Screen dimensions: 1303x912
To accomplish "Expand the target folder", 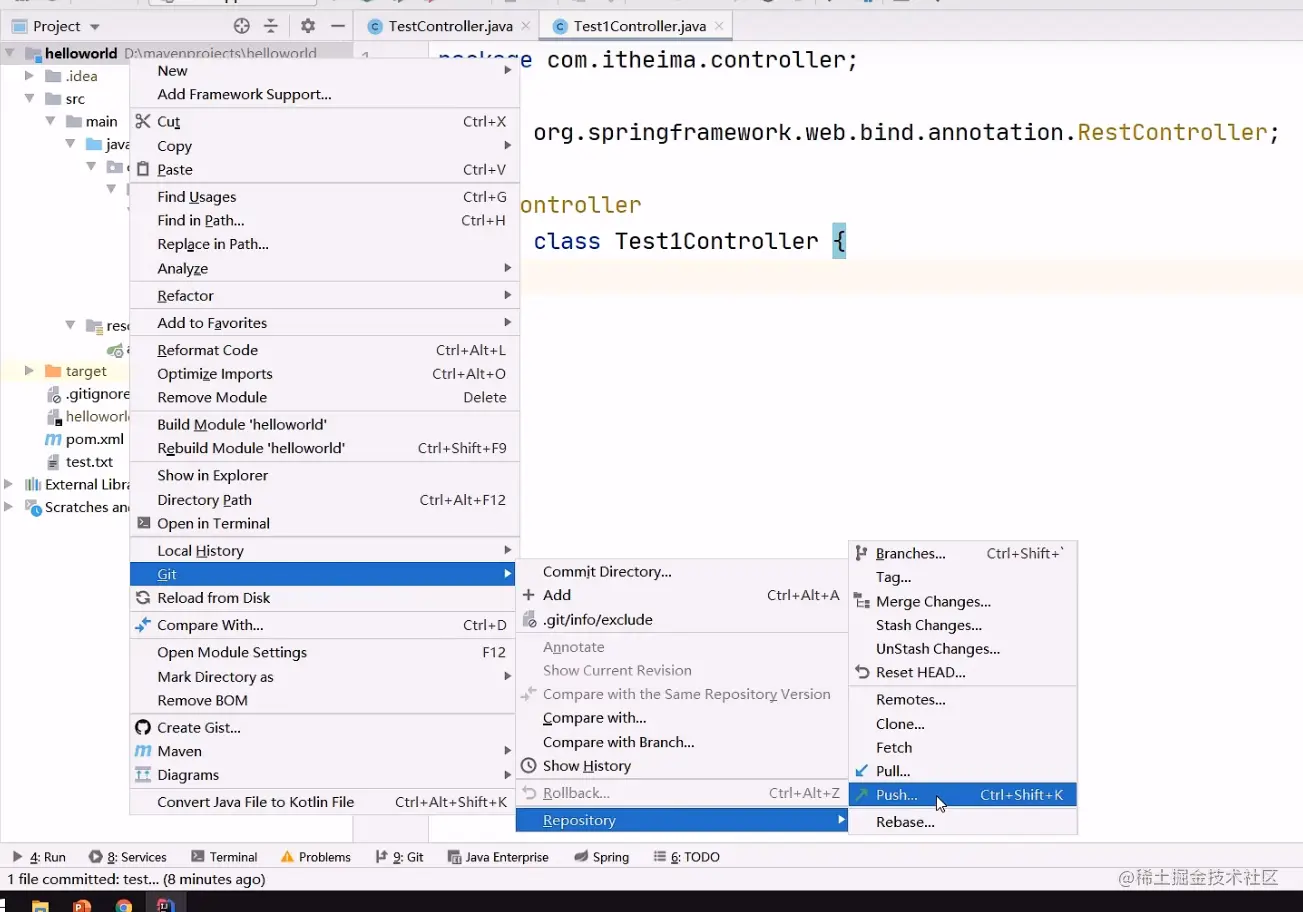I will [x=30, y=371].
